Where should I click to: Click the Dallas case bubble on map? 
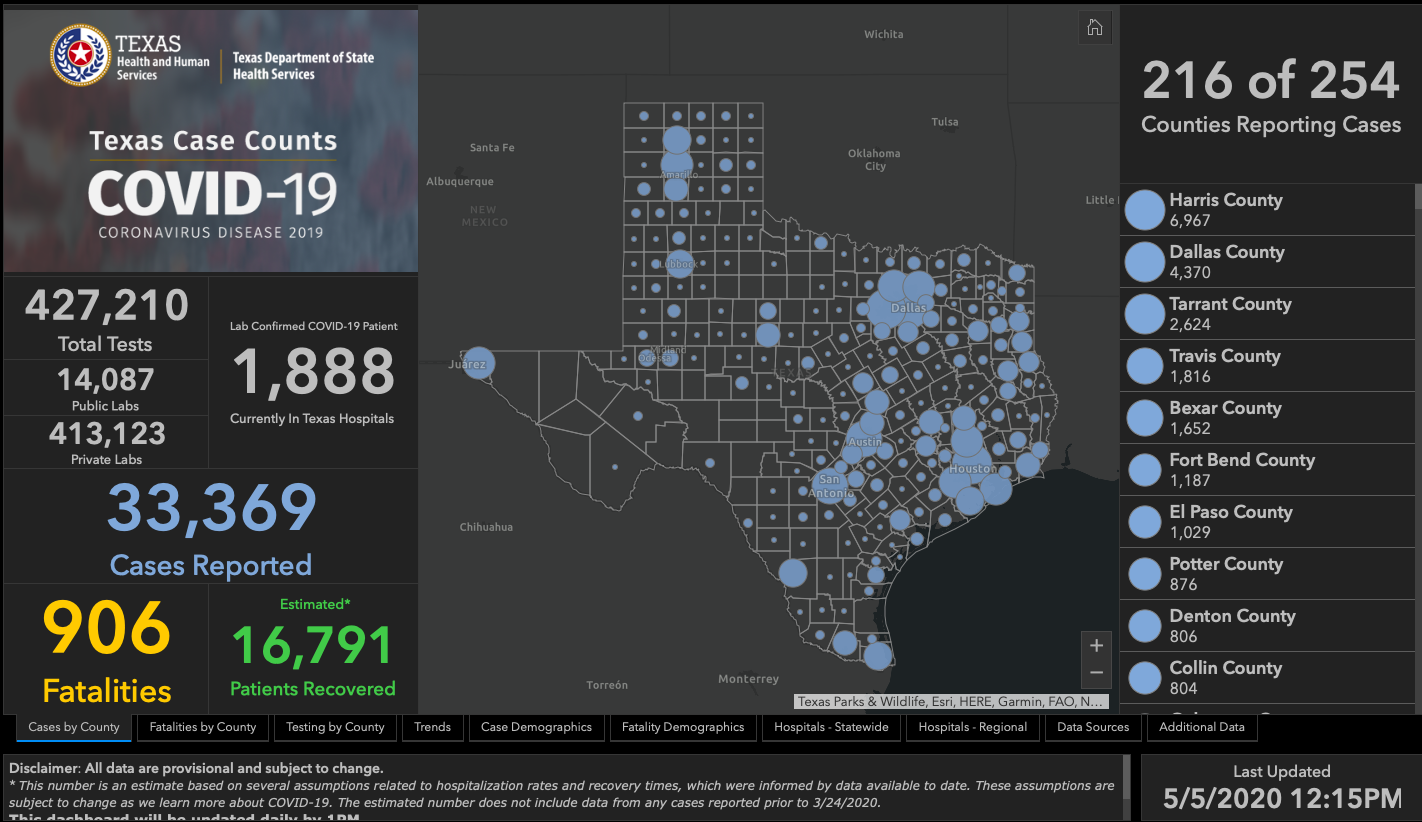[x=888, y=295]
